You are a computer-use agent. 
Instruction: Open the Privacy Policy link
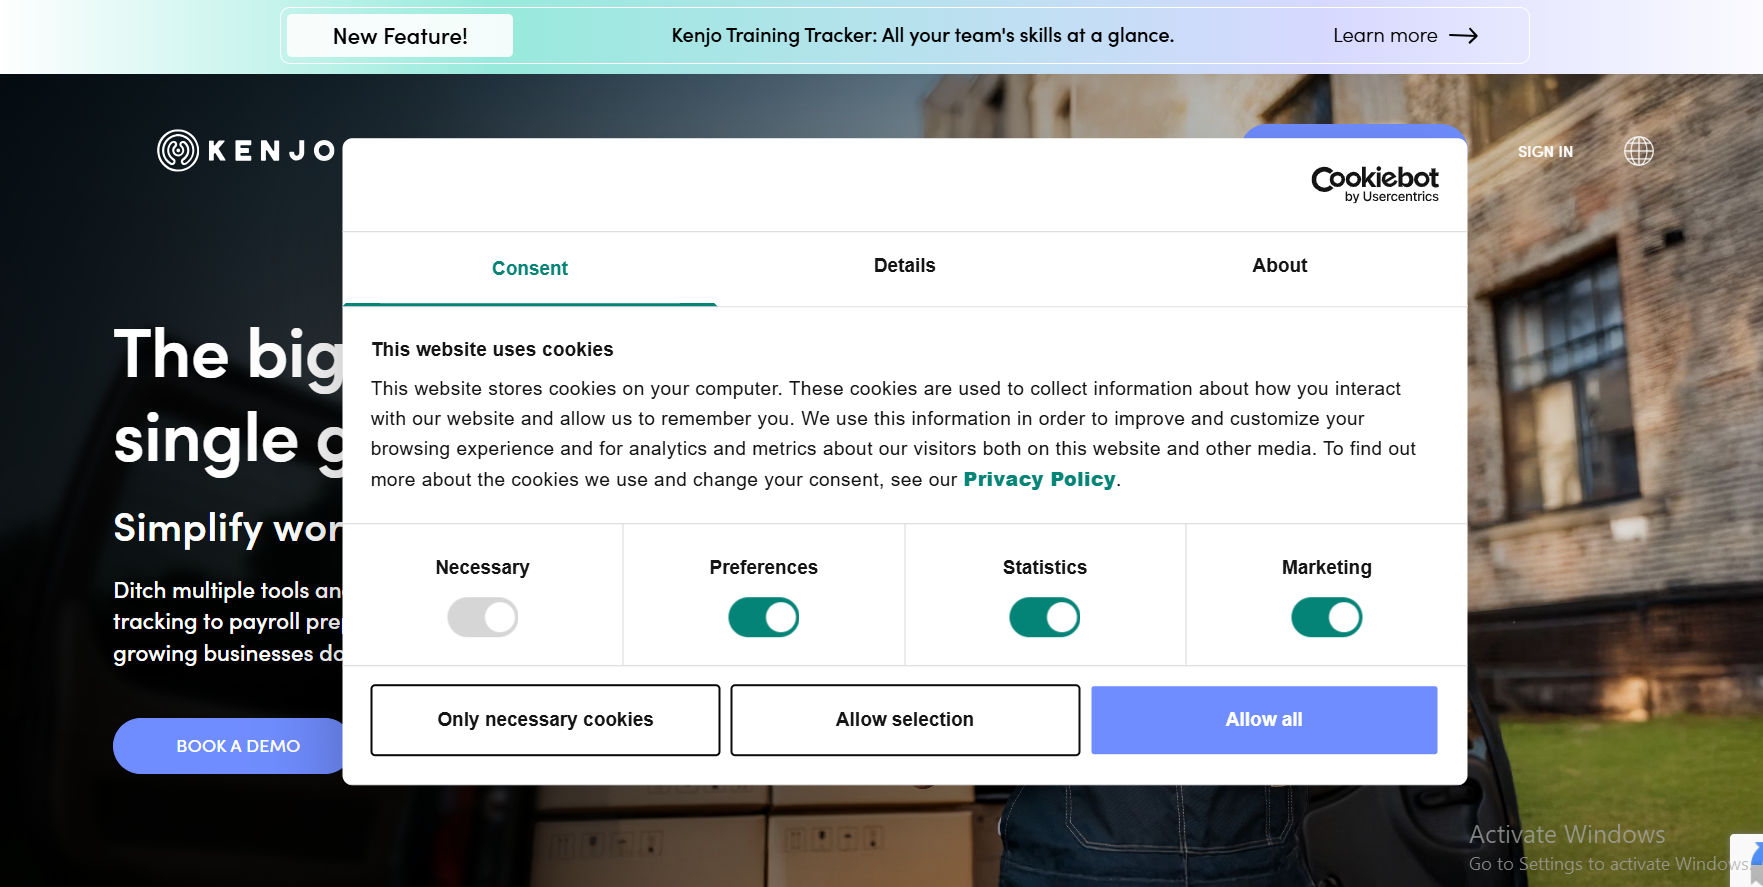pos(1039,479)
